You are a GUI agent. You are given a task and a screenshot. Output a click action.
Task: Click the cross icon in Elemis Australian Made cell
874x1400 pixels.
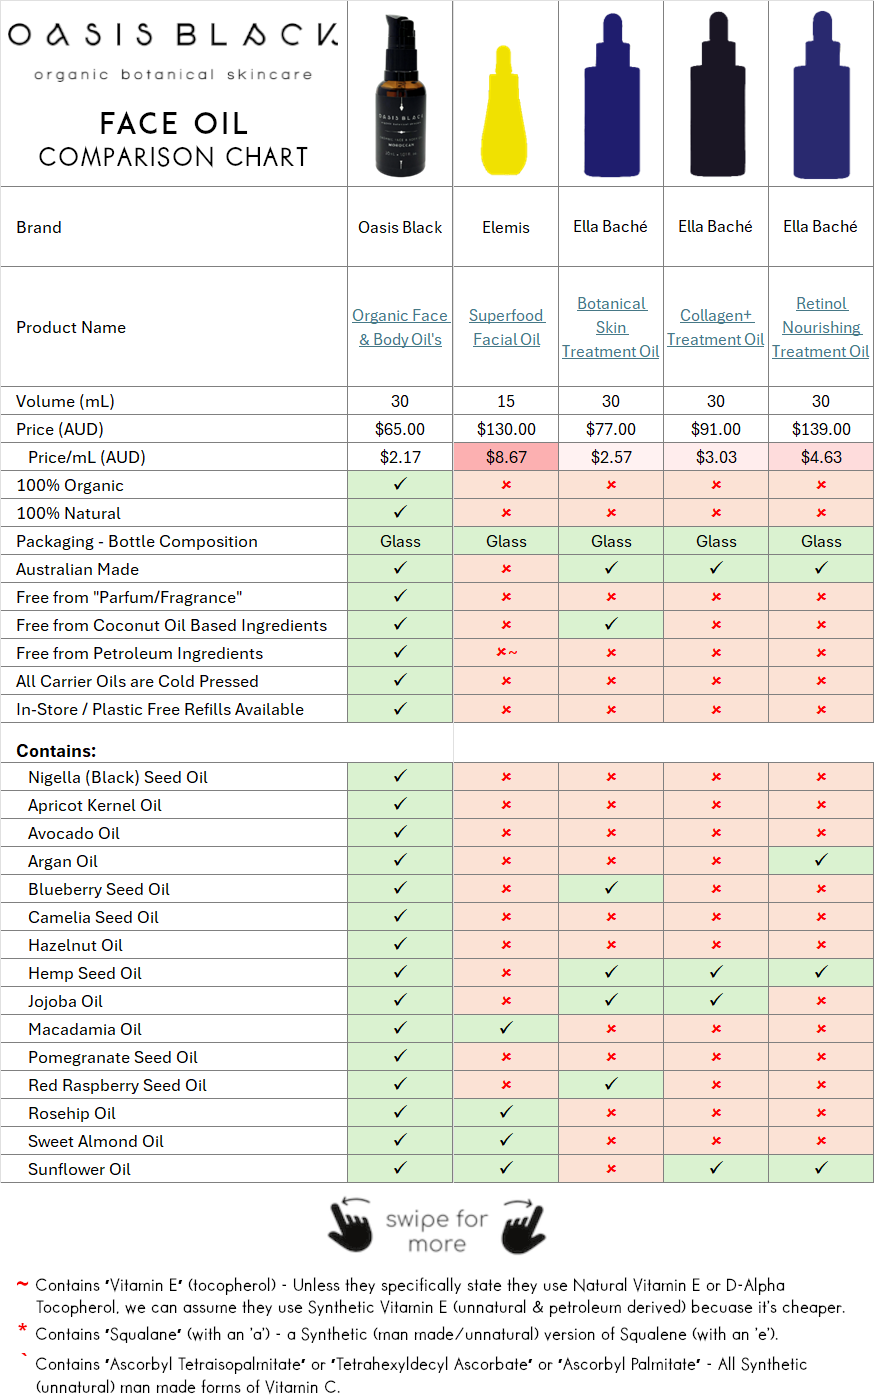tap(505, 569)
